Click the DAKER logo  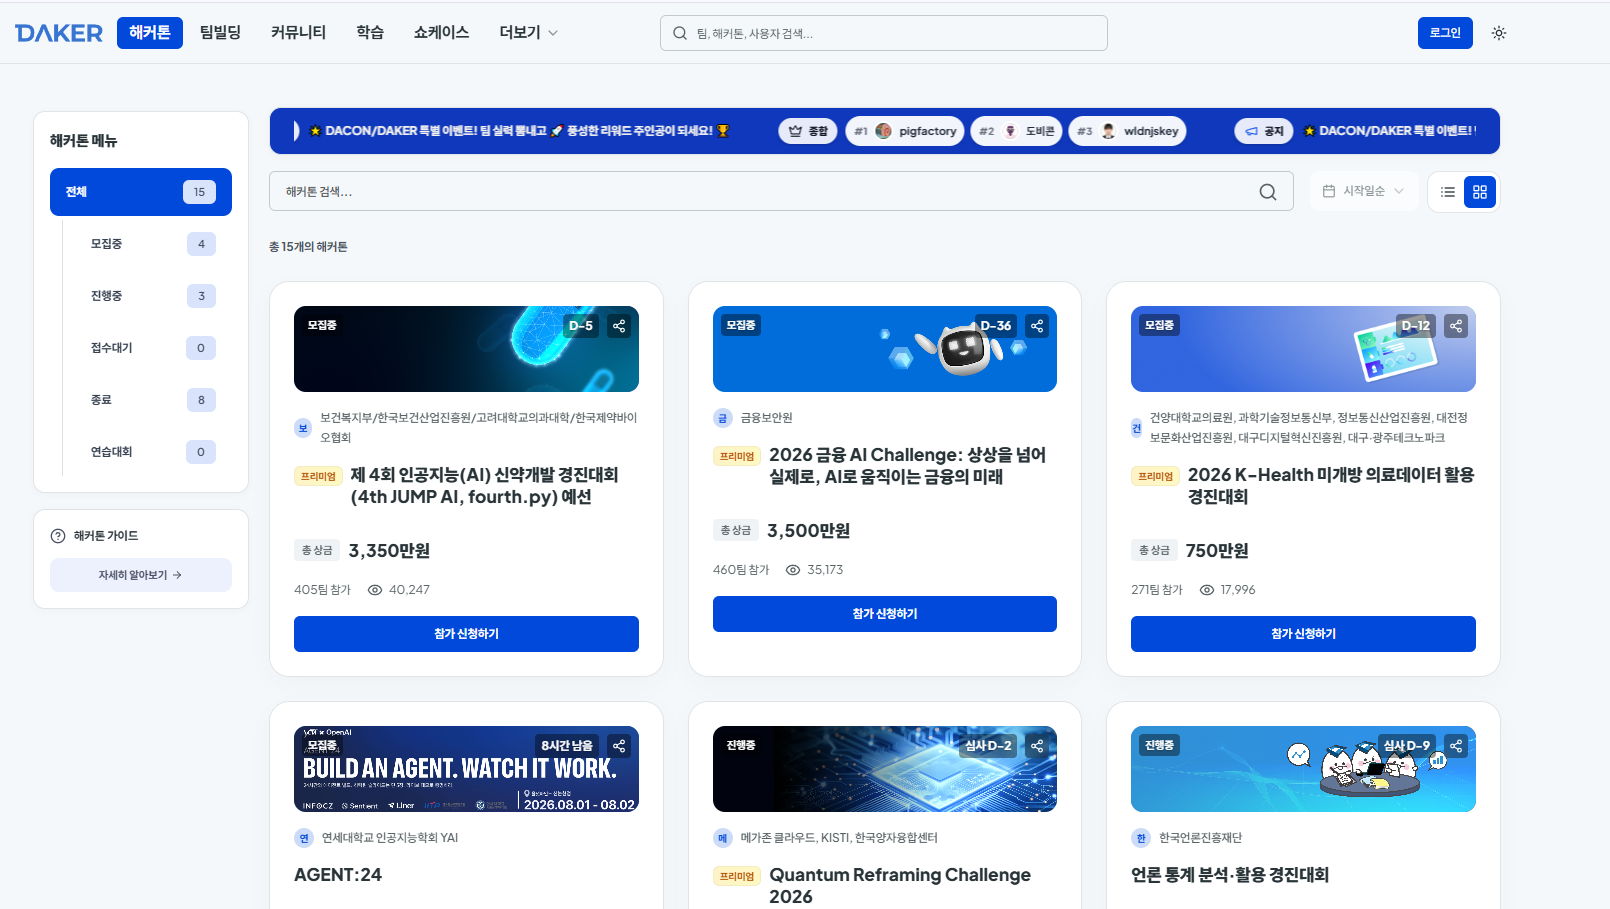coord(59,33)
